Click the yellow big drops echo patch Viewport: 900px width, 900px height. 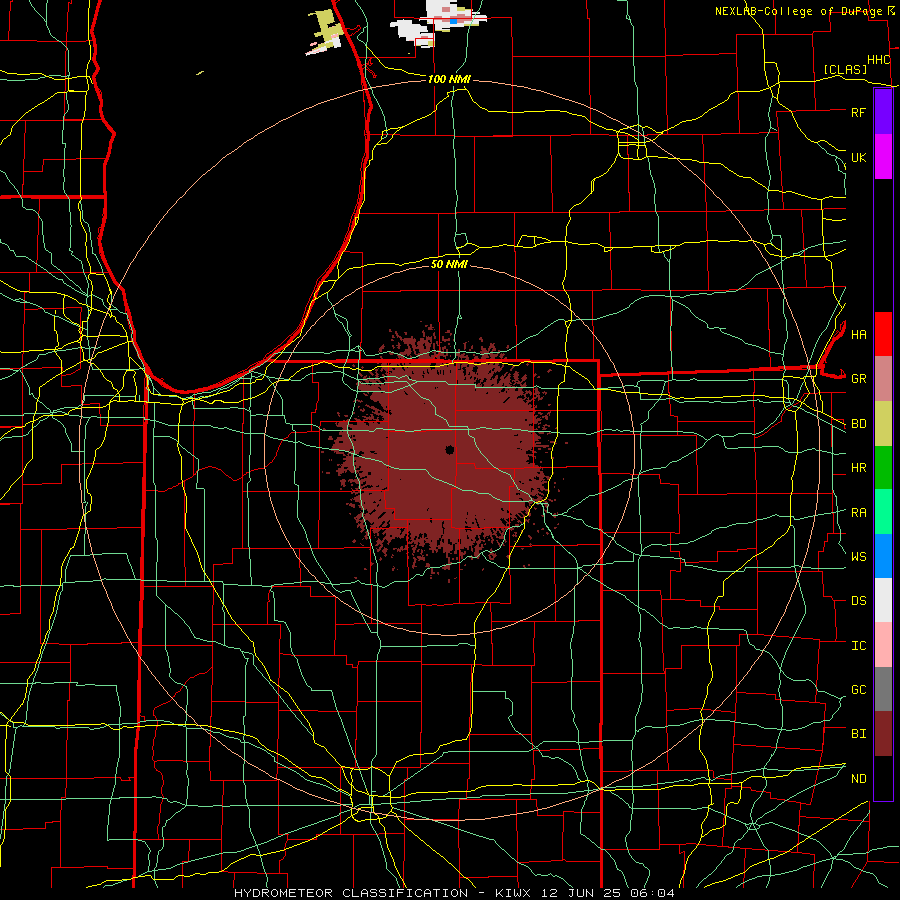327,28
